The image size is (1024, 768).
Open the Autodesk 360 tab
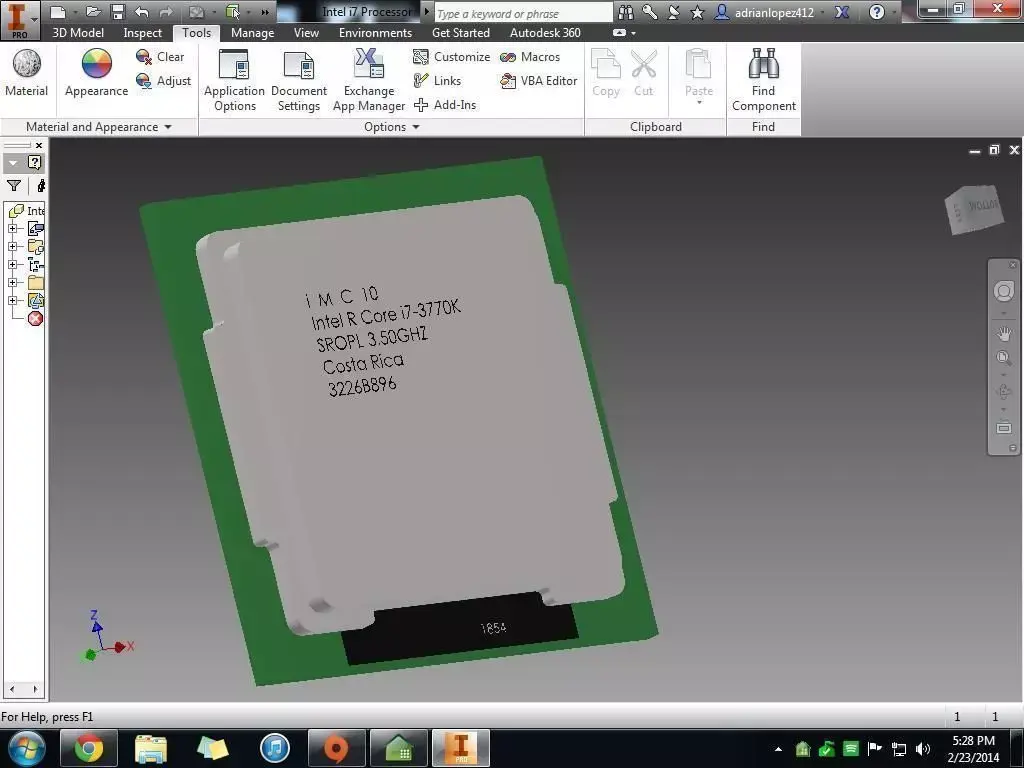545,33
